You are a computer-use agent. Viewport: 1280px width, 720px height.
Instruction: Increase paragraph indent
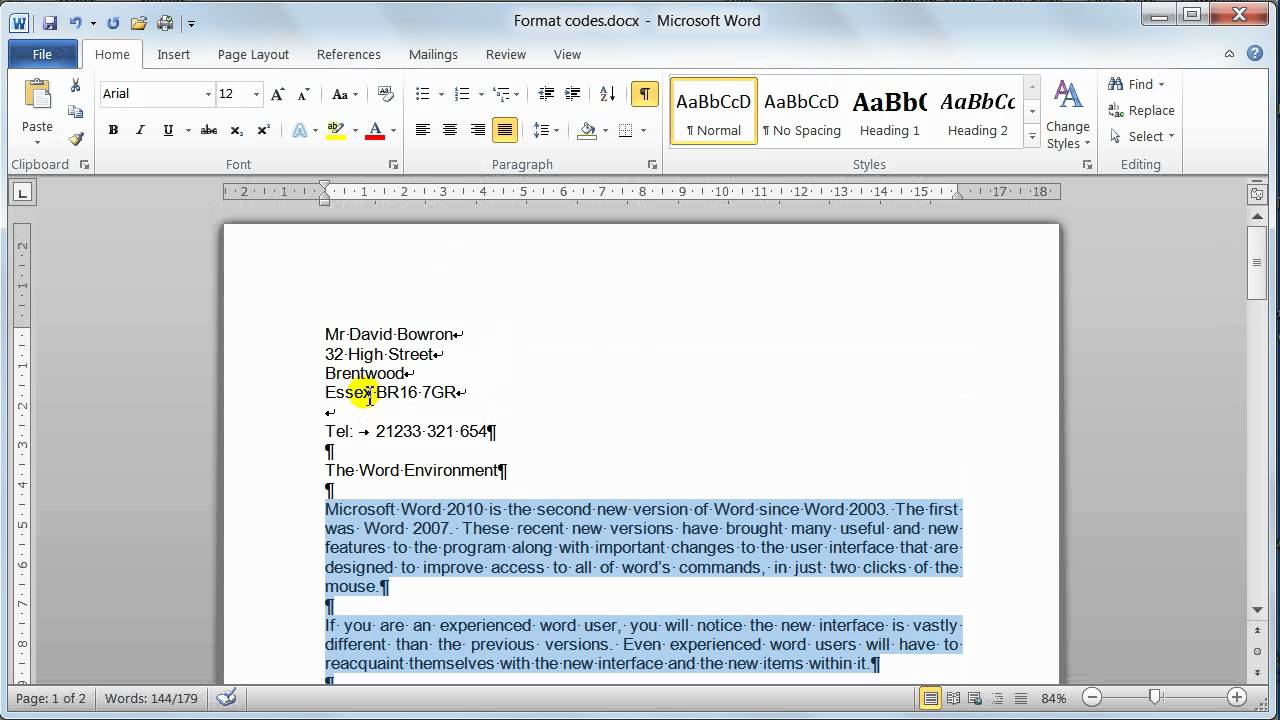[x=572, y=94]
